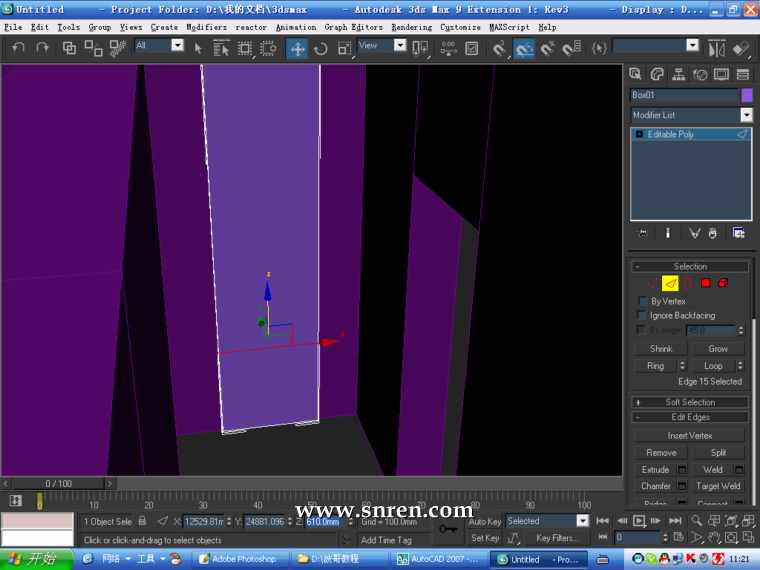Image resolution: width=760 pixels, height=570 pixels.
Task: Click Use Pivot Point Center icon
Action: click(x=420, y=48)
